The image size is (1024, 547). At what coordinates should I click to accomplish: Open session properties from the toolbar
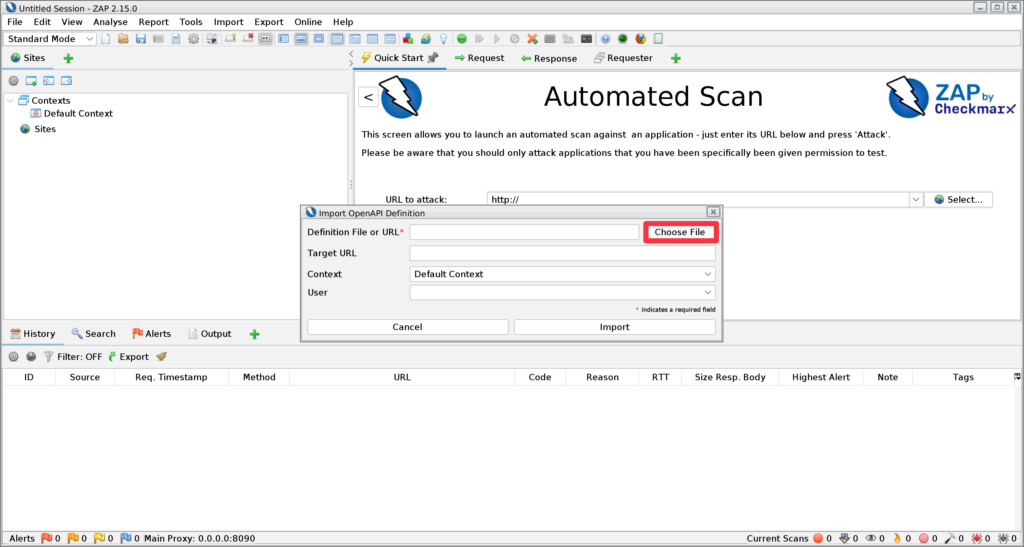[176, 39]
